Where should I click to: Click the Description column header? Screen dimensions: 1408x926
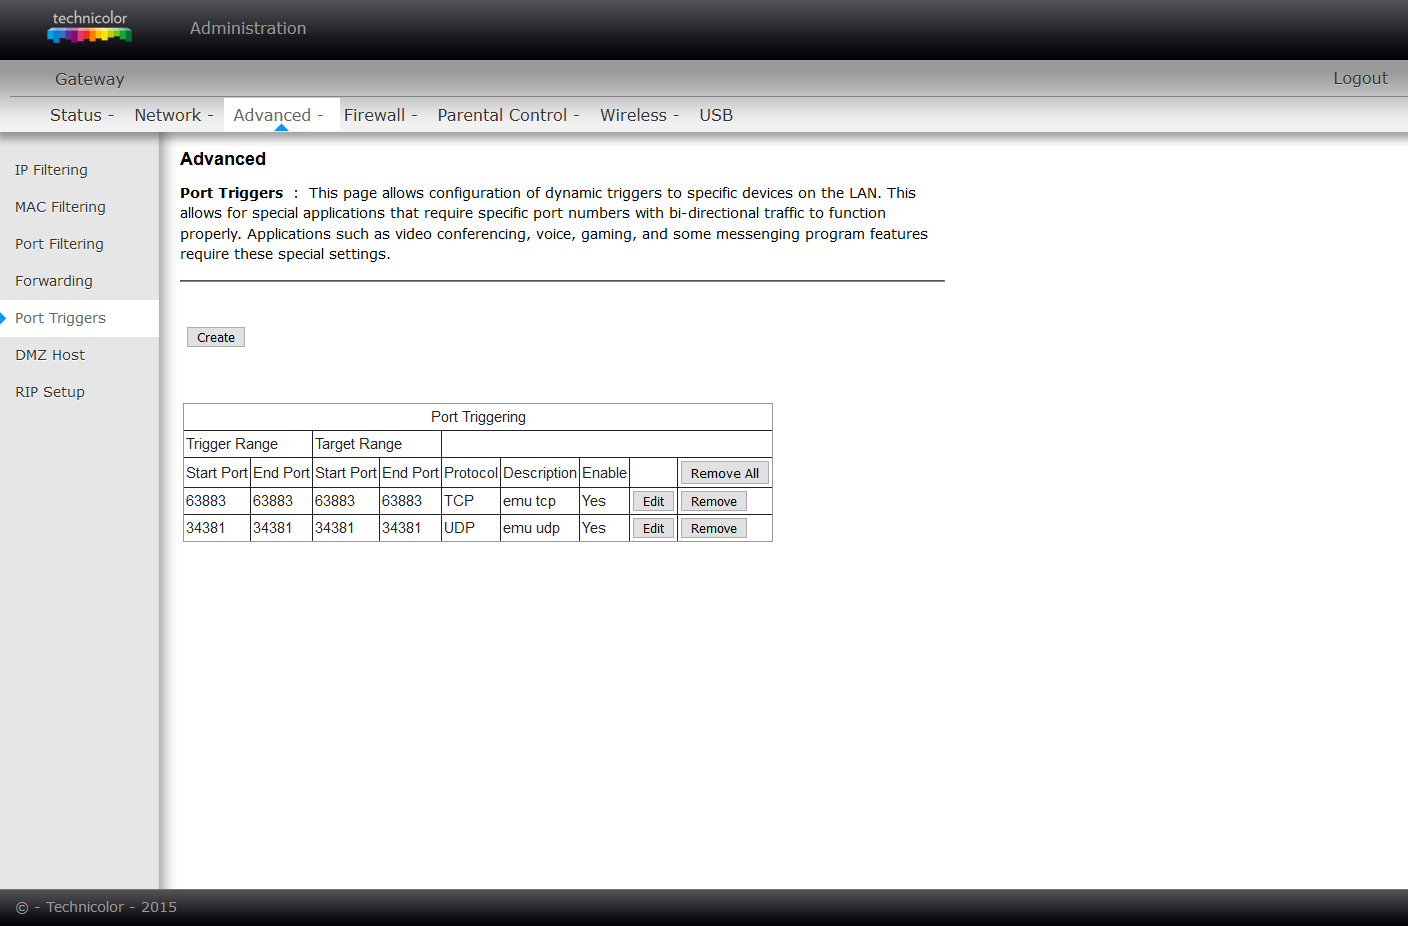point(540,473)
